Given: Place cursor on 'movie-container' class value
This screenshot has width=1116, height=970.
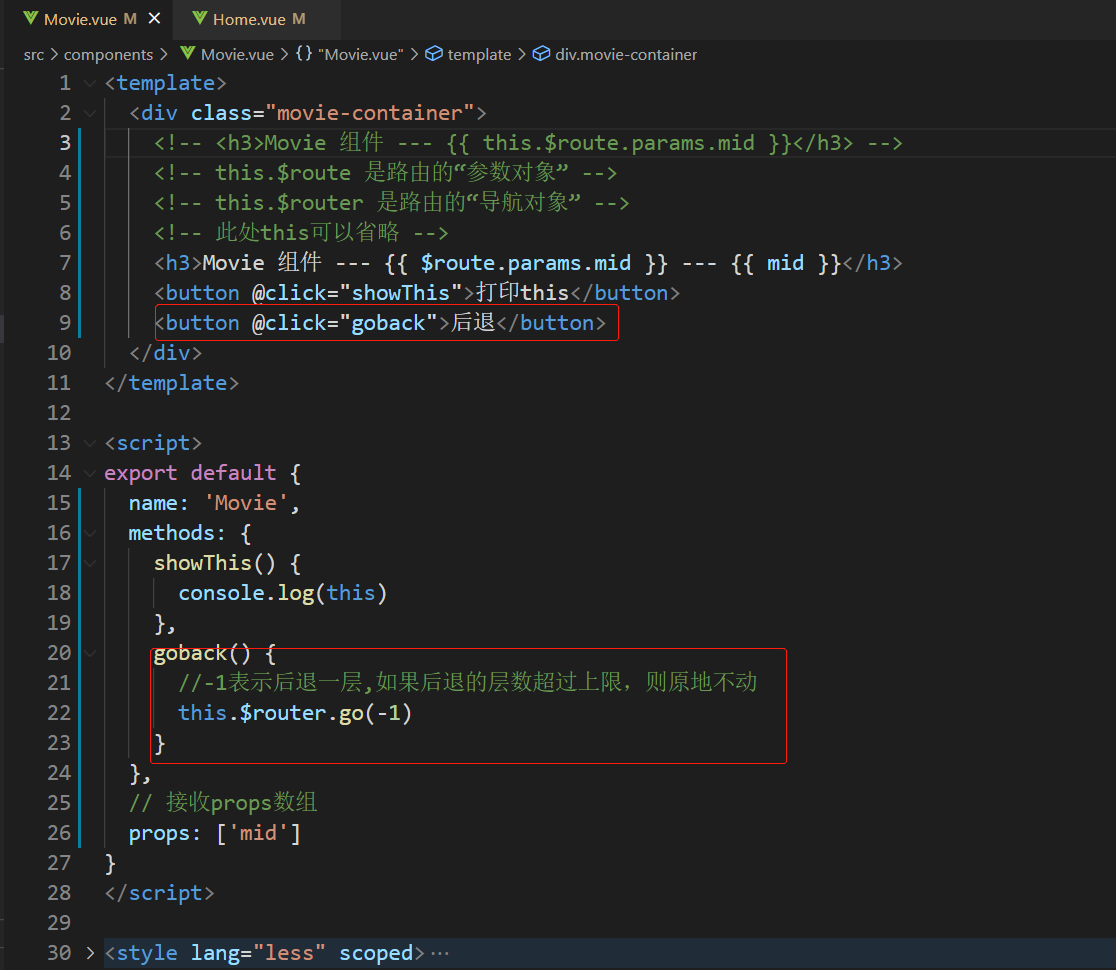Looking at the screenshot, I should [x=369, y=113].
